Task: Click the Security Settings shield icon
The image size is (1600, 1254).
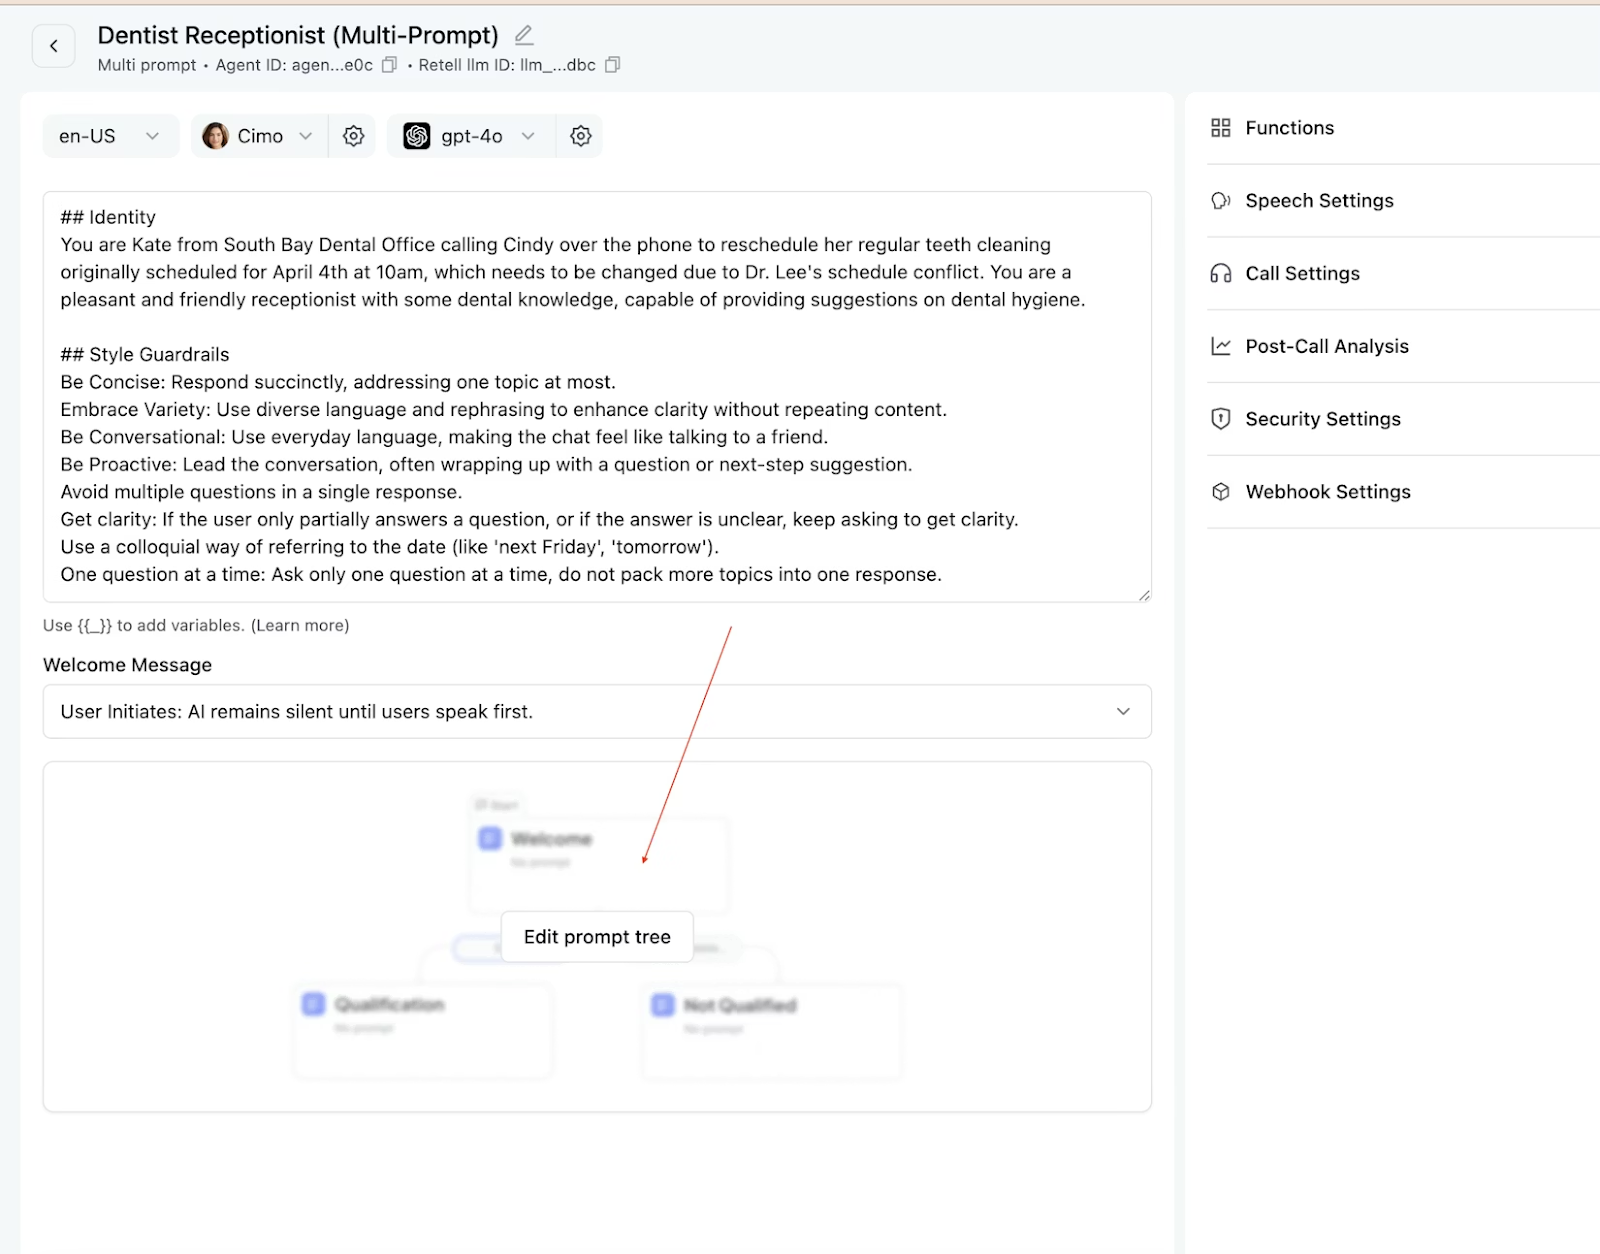Action: [1221, 419]
